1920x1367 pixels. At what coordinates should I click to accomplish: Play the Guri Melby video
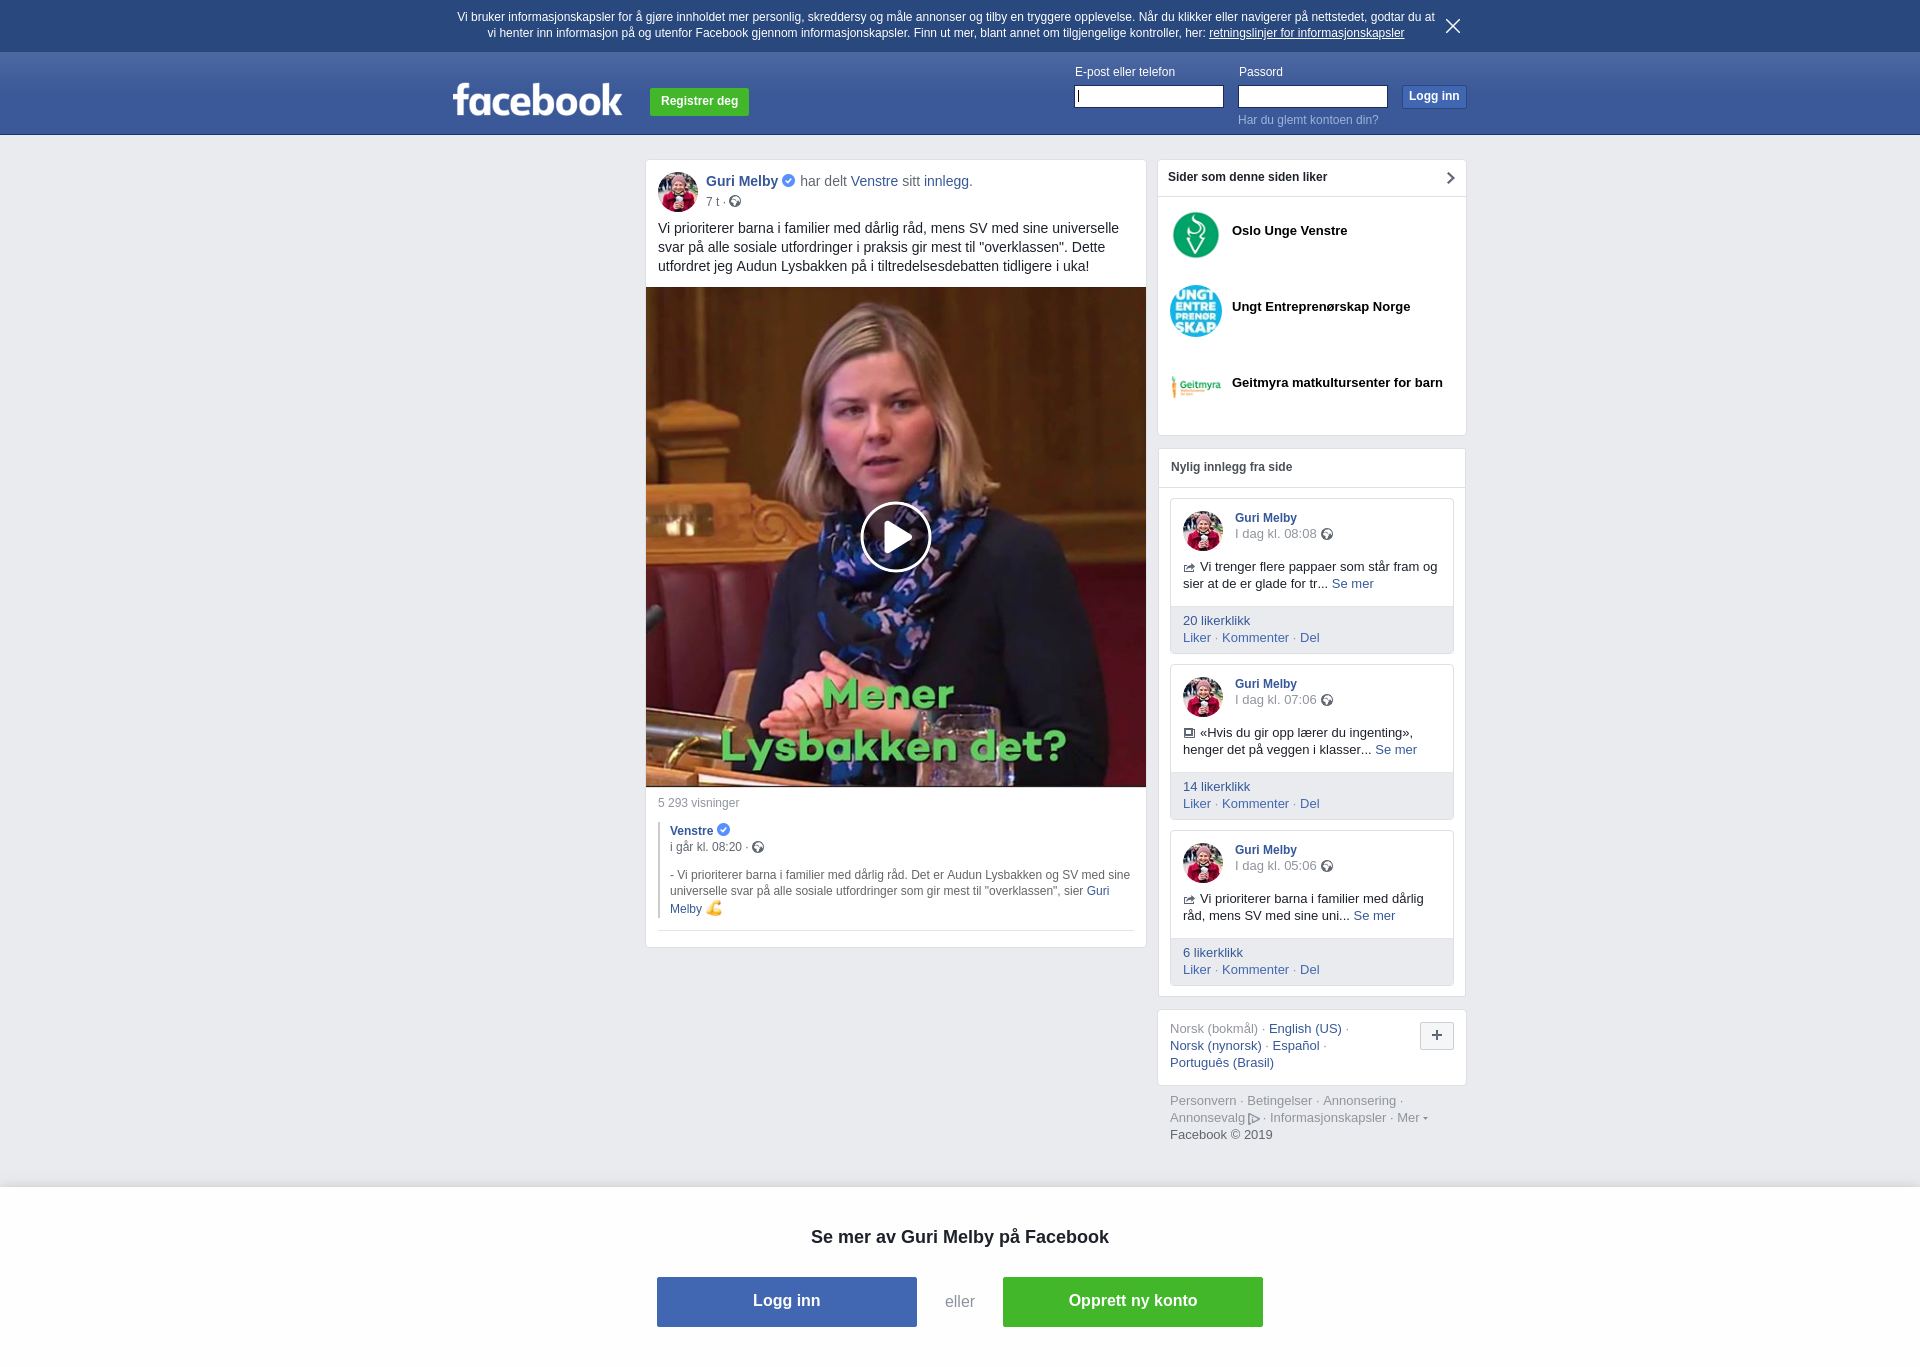[x=895, y=537]
